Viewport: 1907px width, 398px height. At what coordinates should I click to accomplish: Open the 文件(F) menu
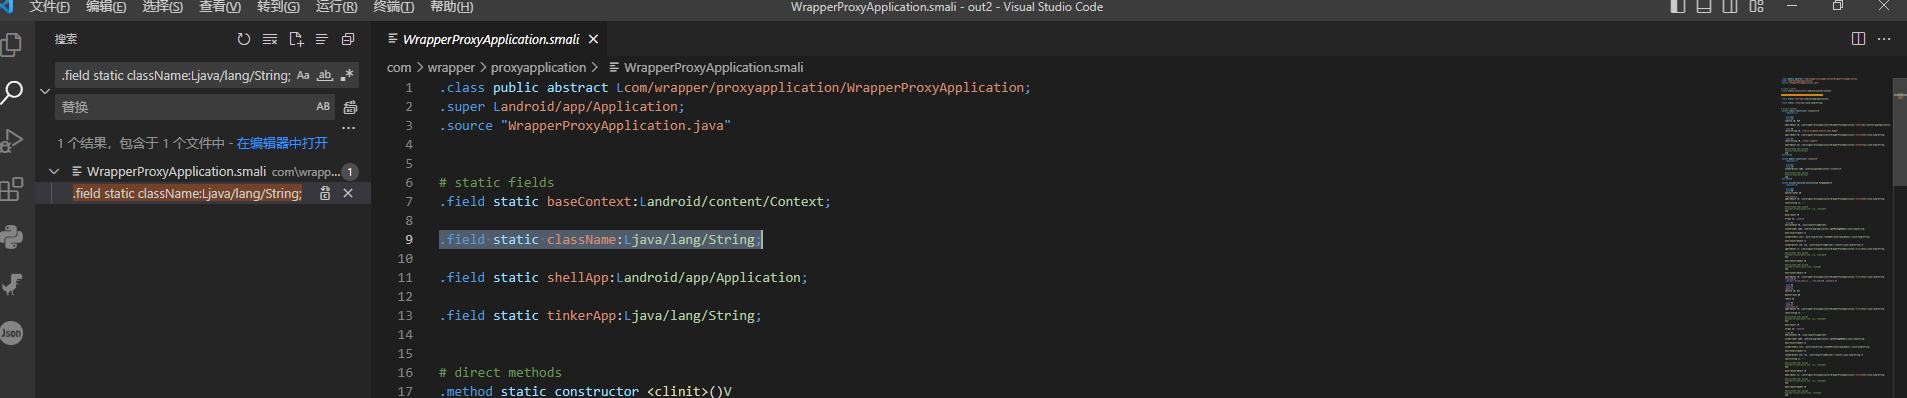pyautogui.click(x=50, y=7)
